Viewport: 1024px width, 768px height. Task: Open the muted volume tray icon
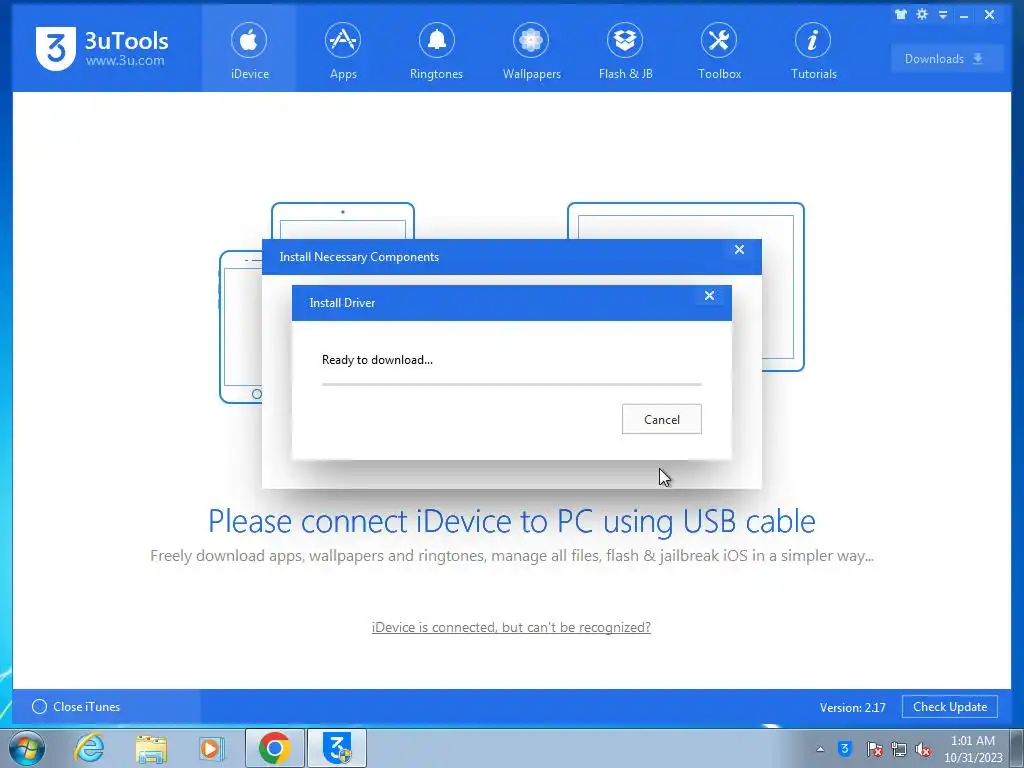tap(923, 749)
